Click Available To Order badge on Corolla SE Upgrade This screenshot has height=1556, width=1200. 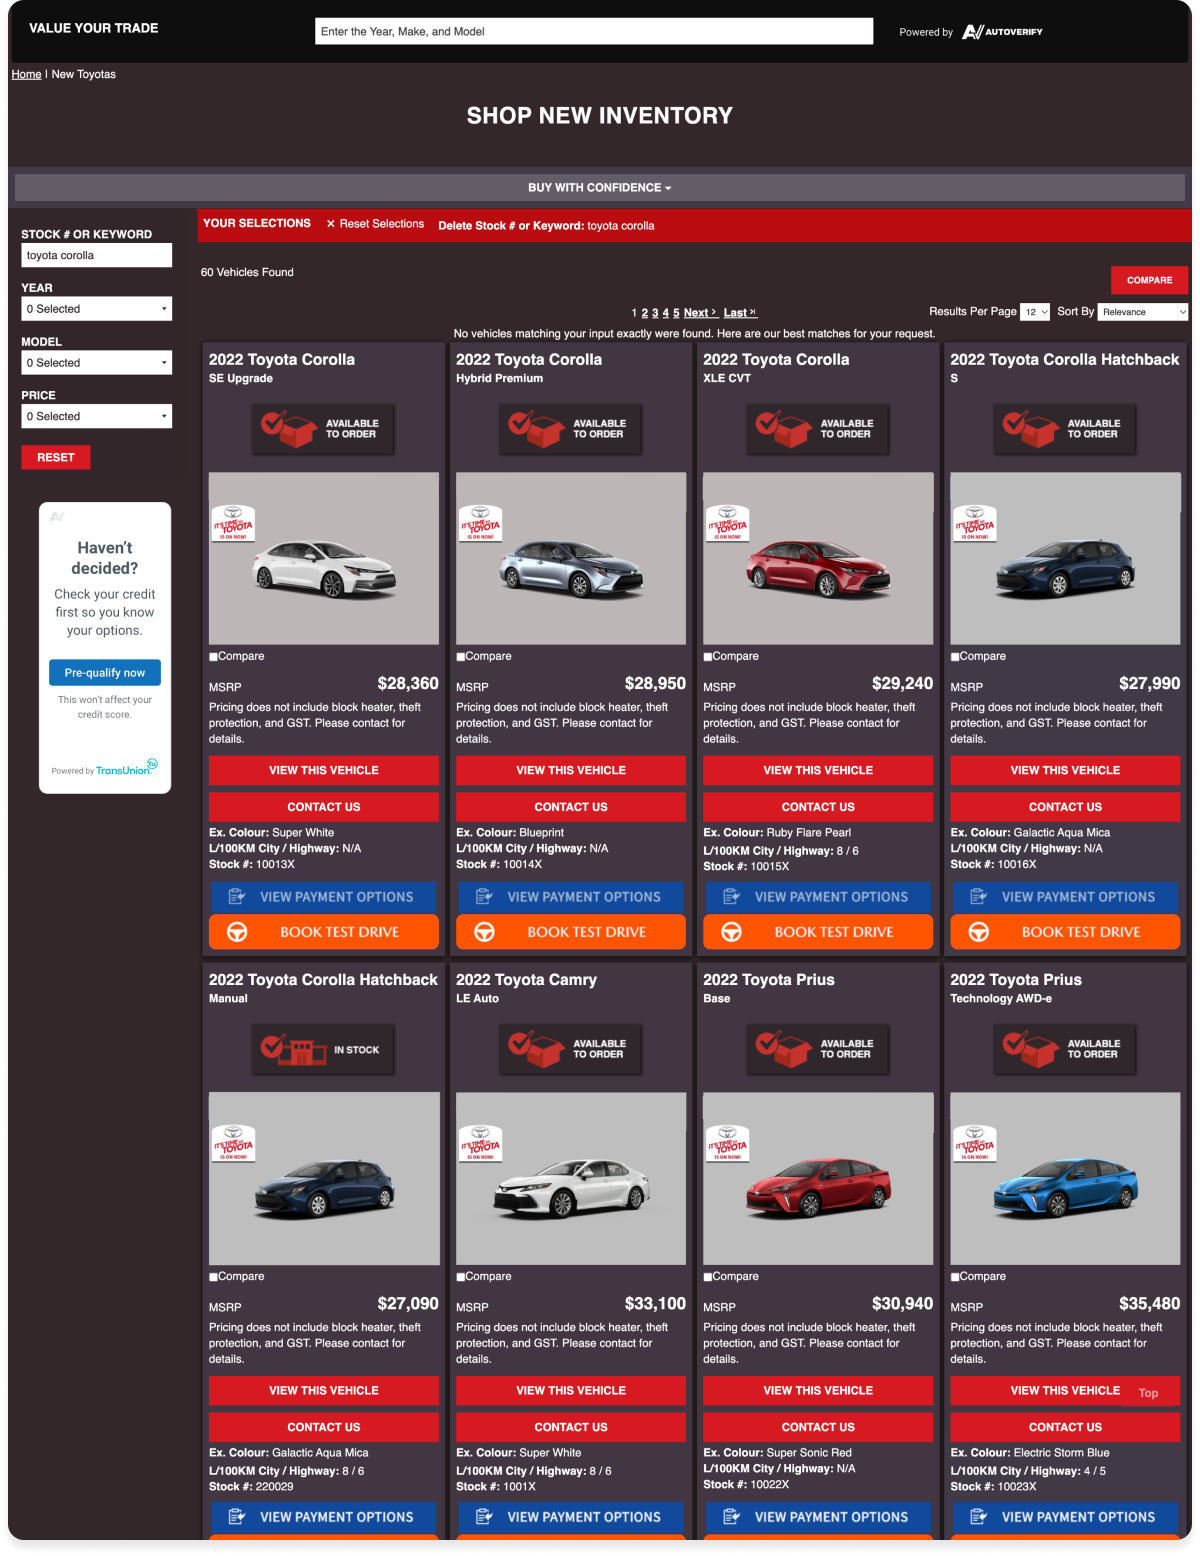click(323, 429)
